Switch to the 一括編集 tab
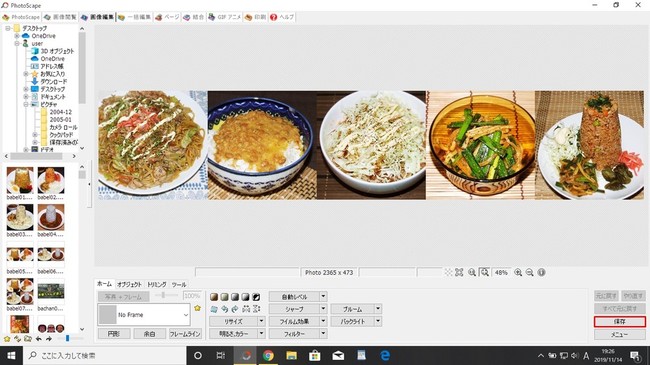 pos(134,17)
